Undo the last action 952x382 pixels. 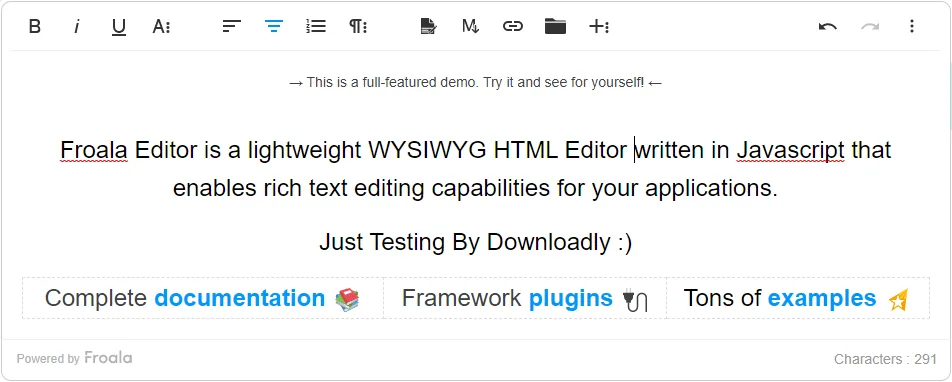[x=828, y=26]
